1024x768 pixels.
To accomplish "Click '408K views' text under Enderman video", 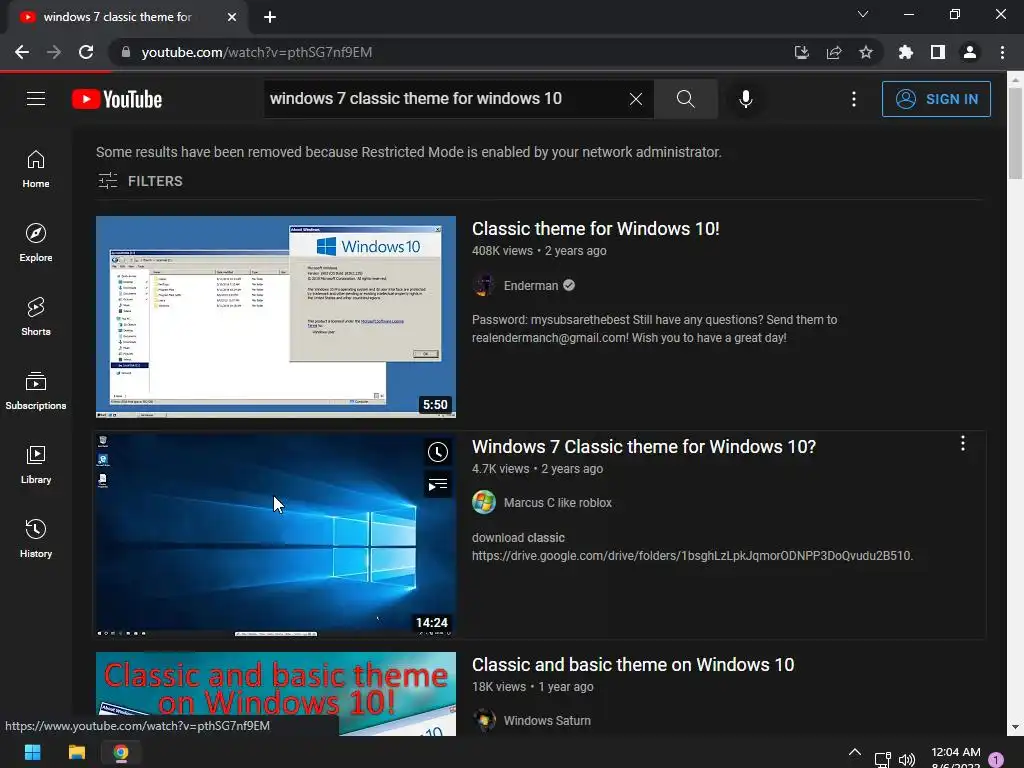I will pyautogui.click(x=502, y=251).
